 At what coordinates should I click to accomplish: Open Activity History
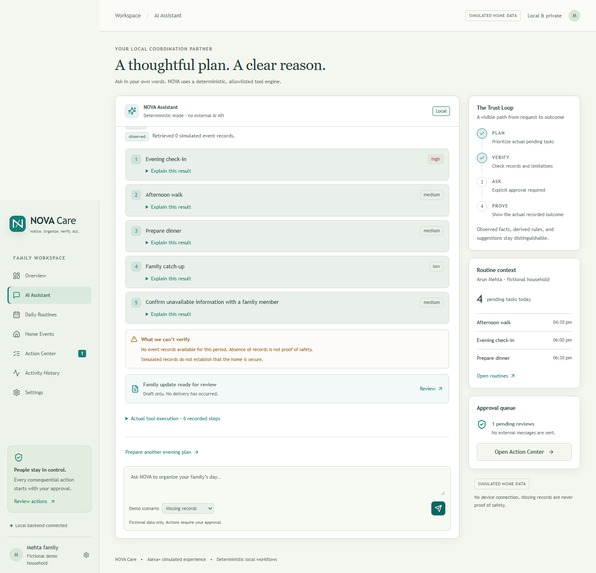[x=49, y=373]
